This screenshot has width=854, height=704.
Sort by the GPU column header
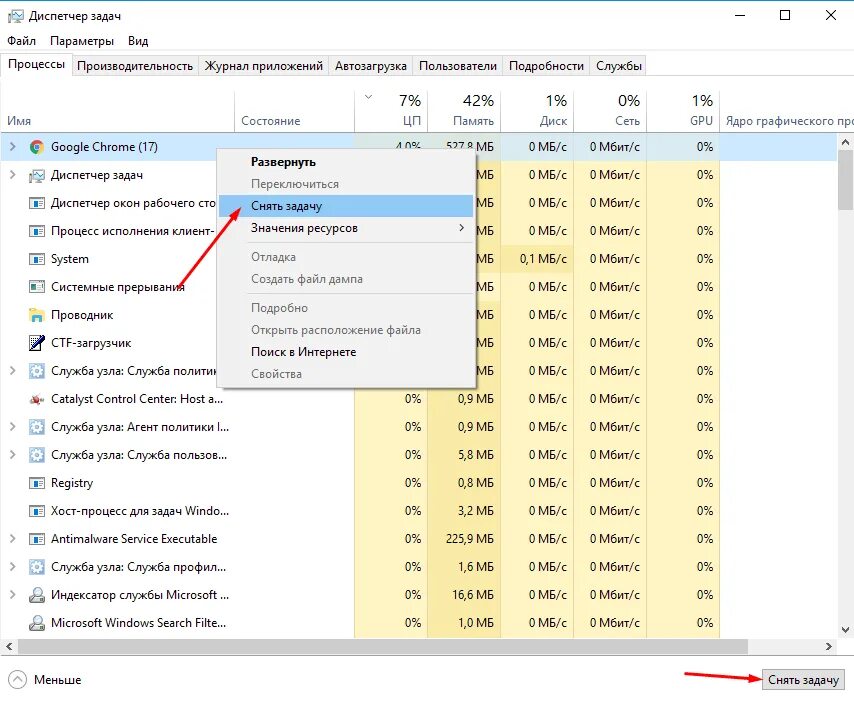(683, 111)
